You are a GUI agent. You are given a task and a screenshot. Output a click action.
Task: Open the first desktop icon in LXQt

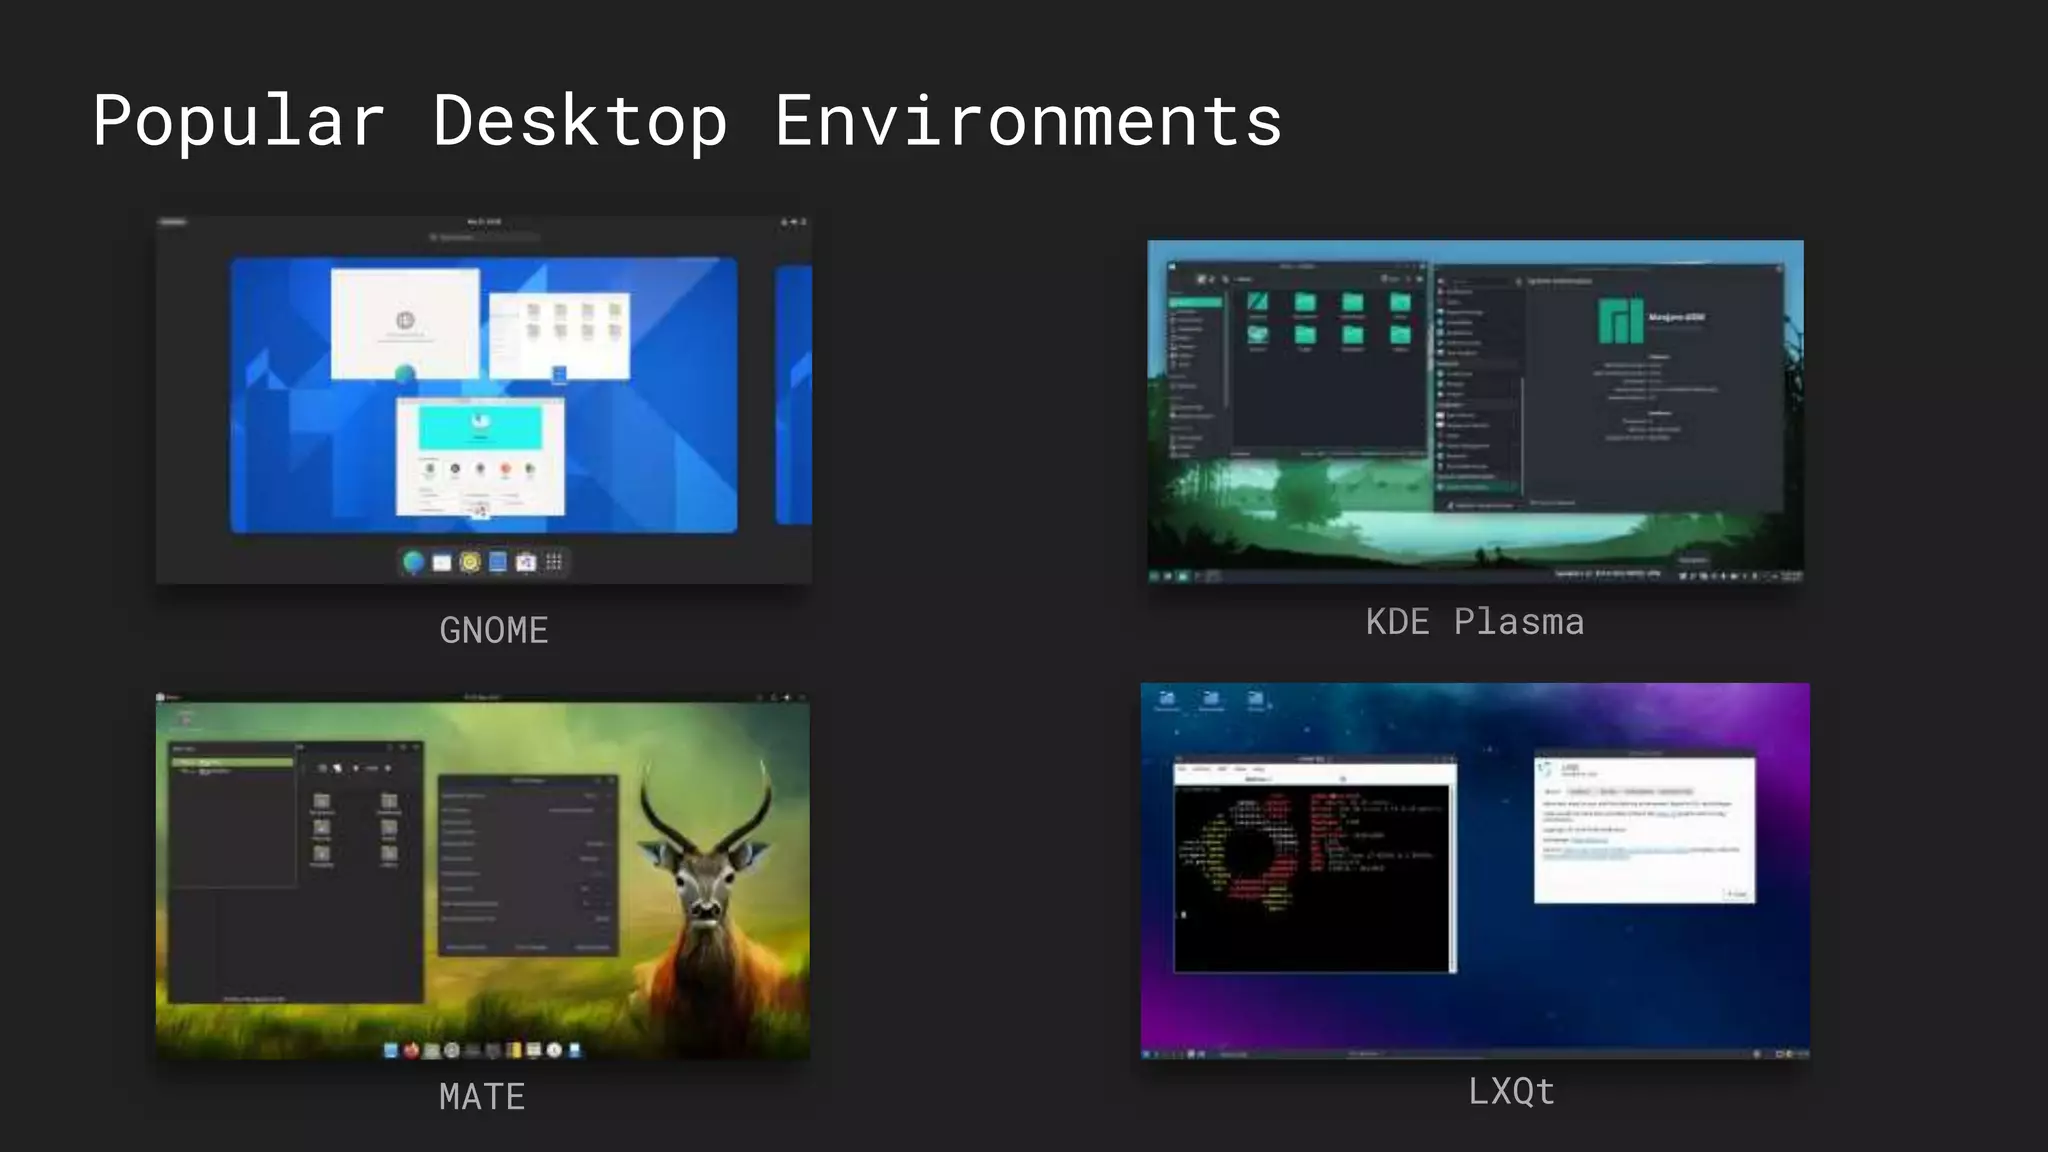[x=1167, y=700]
